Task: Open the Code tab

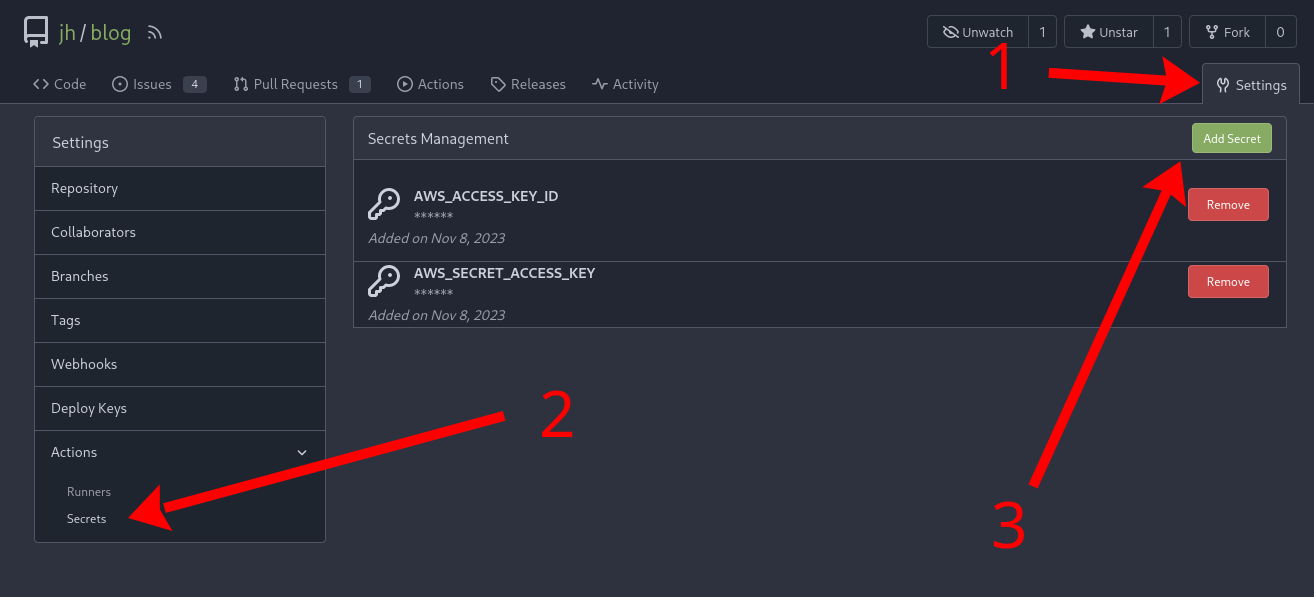Action: 60,84
